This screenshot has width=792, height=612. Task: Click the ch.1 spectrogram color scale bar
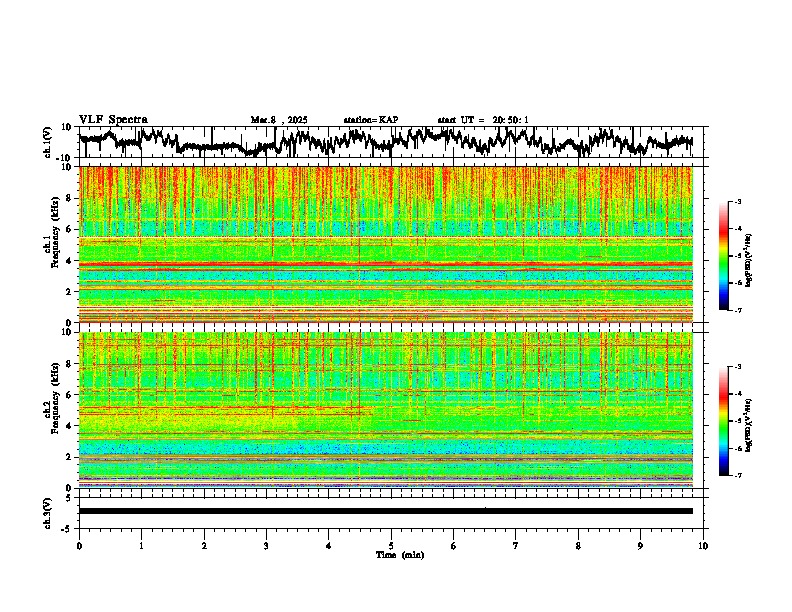[x=724, y=256]
